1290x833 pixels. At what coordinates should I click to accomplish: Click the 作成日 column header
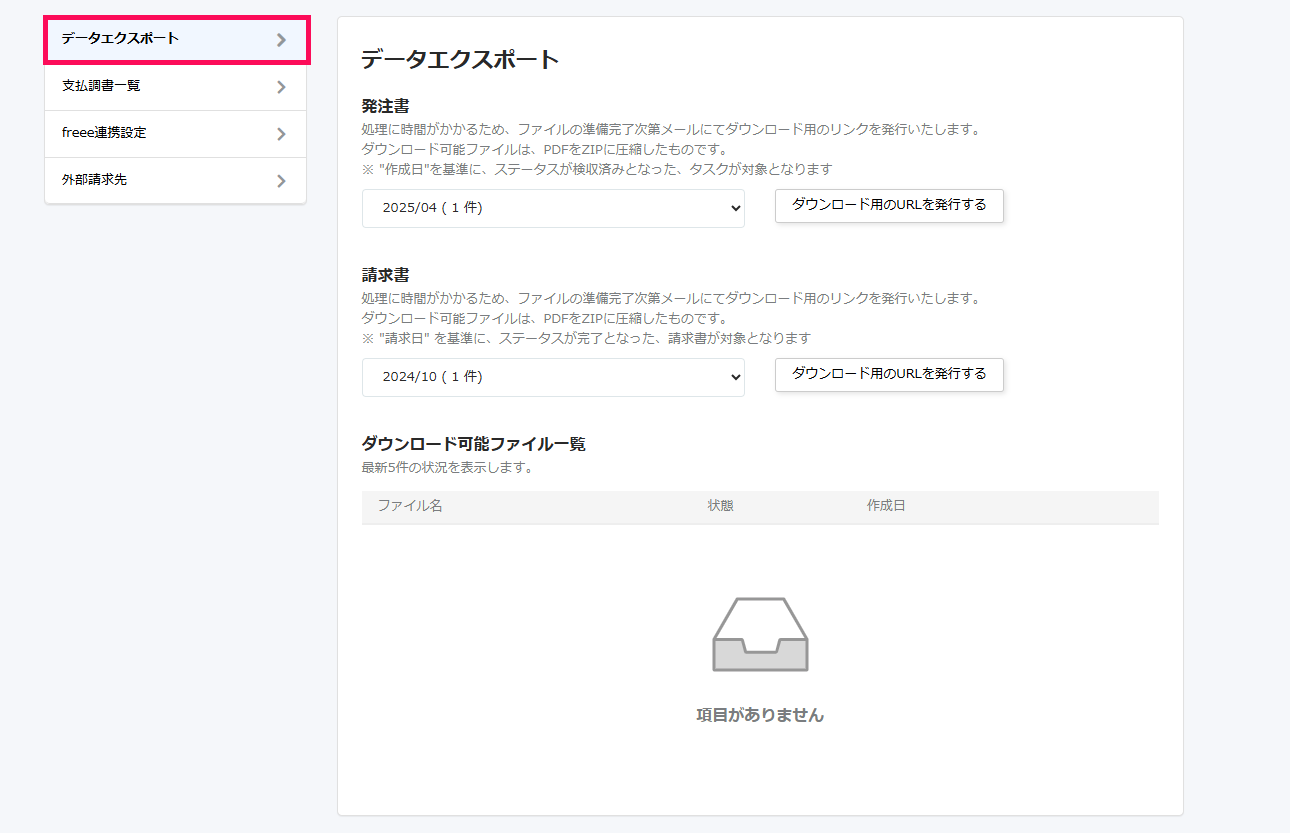(886, 505)
